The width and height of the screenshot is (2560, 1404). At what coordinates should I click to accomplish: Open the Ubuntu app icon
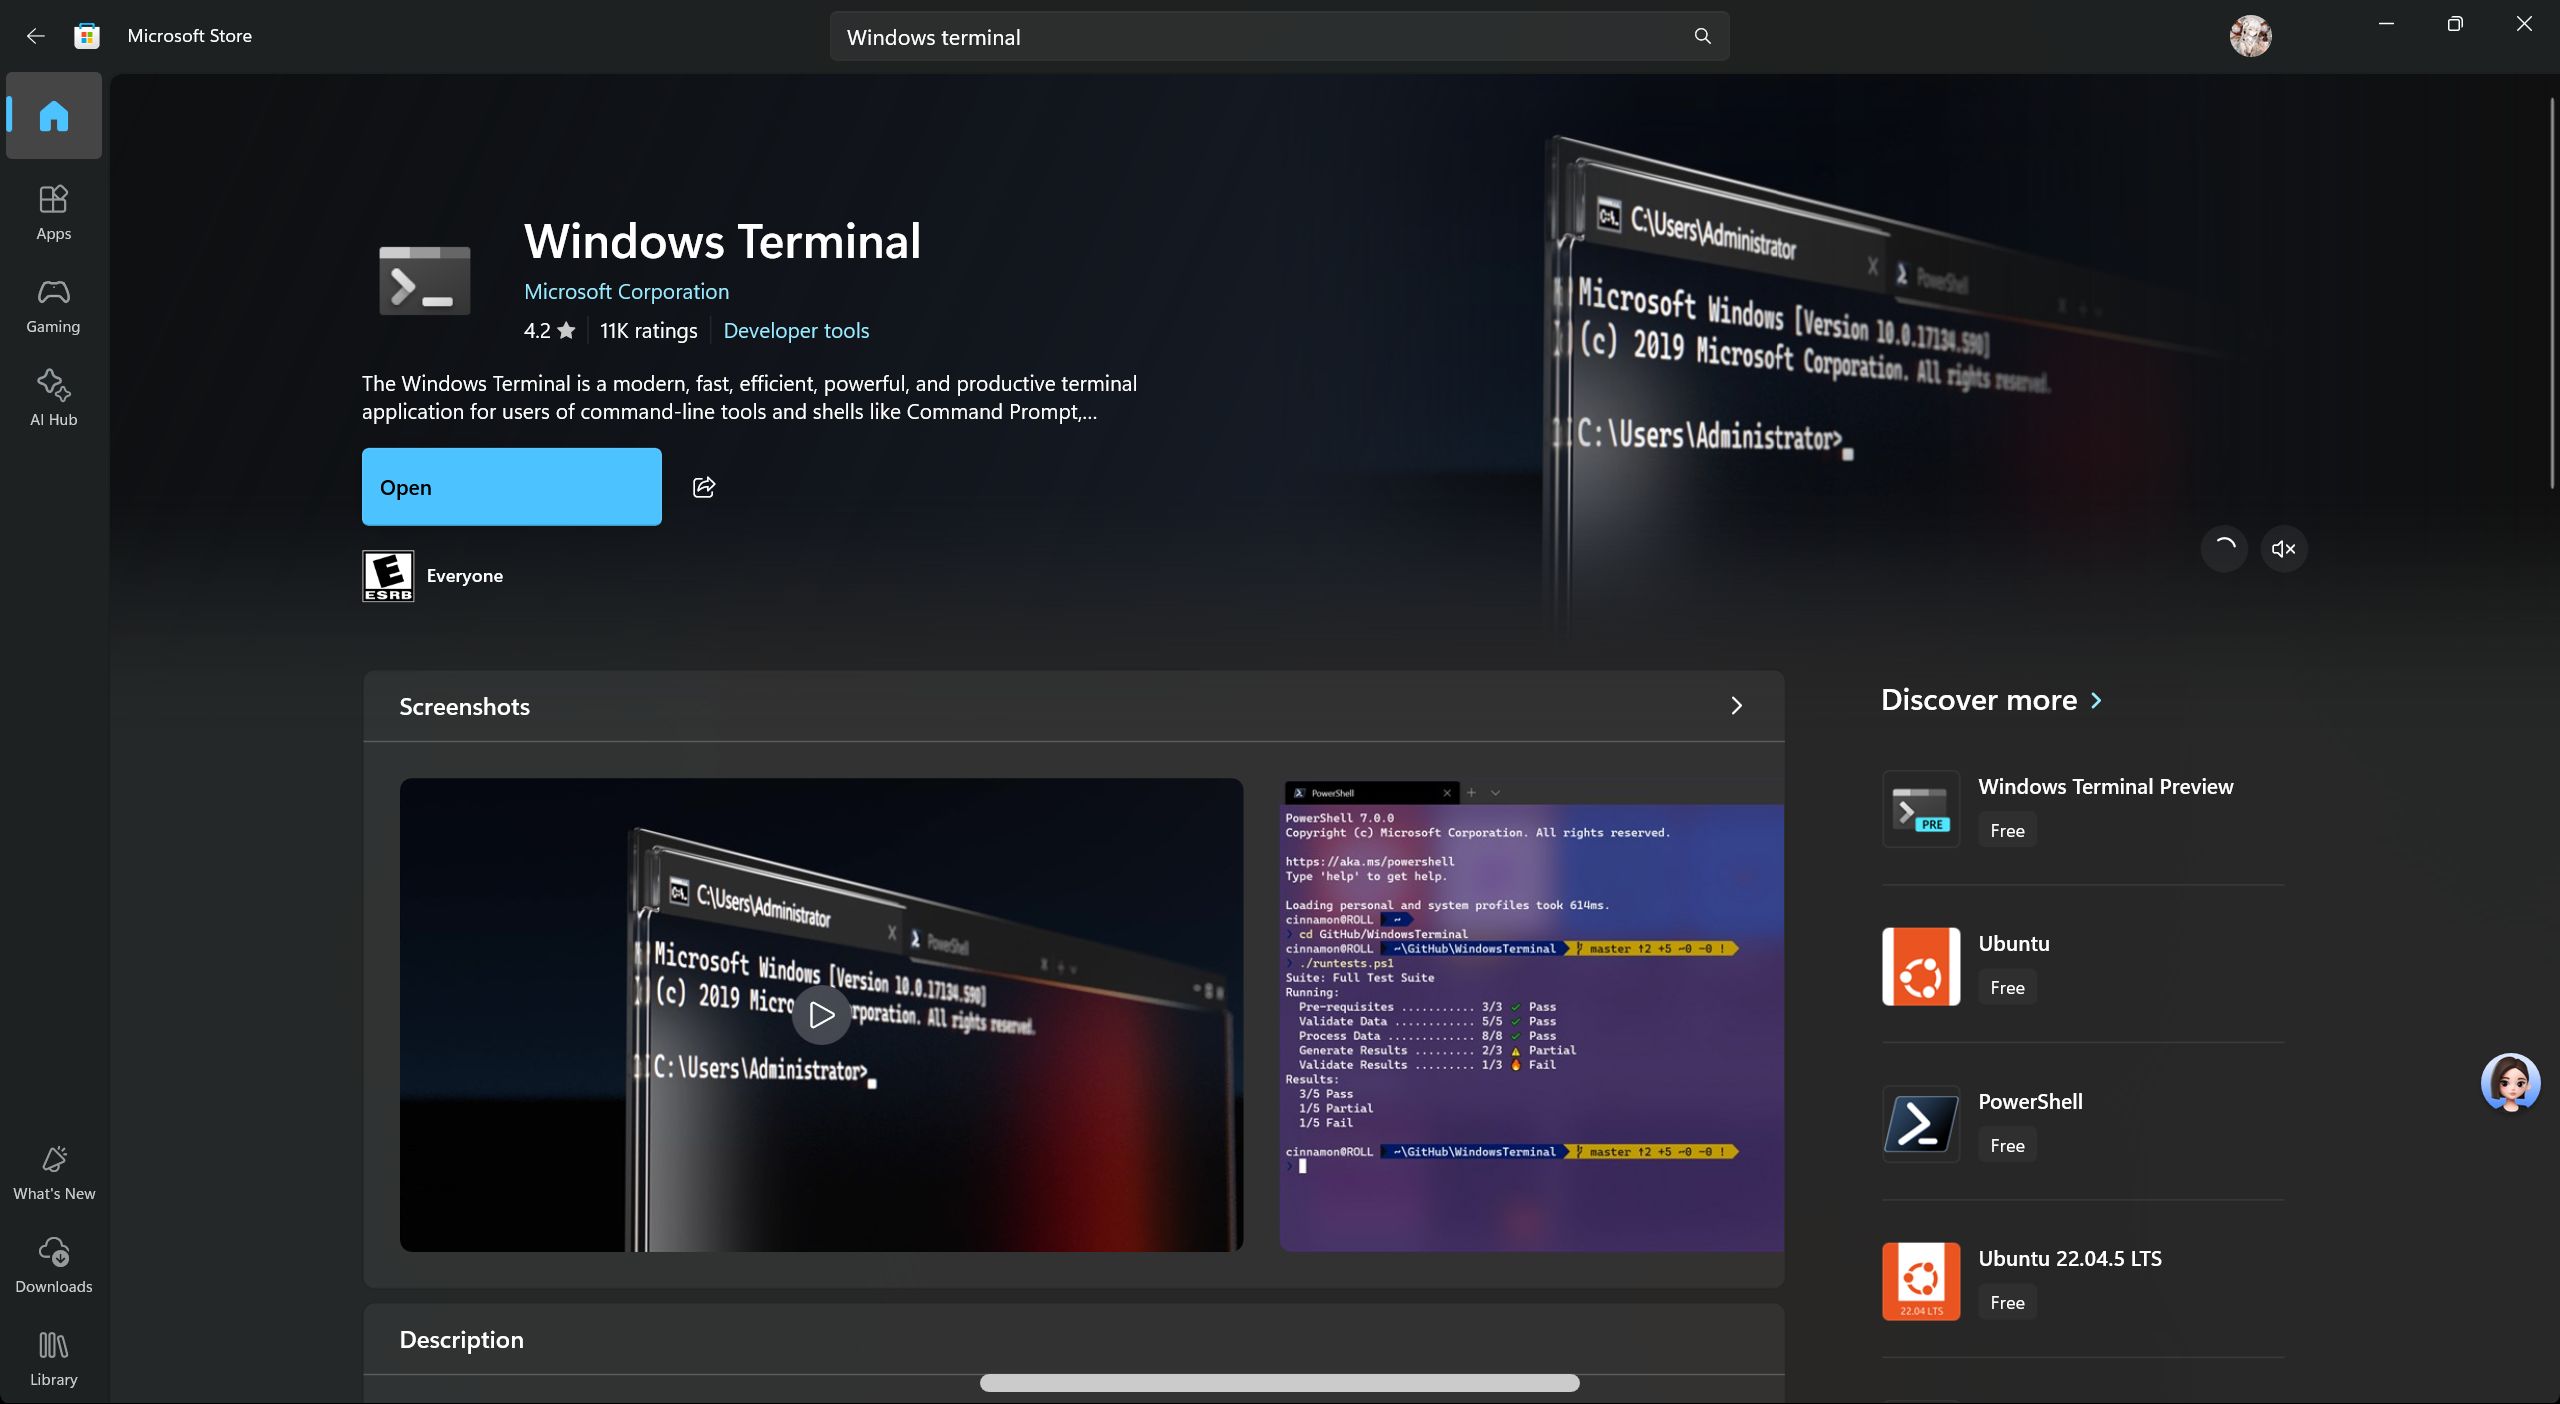(x=1921, y=966)
